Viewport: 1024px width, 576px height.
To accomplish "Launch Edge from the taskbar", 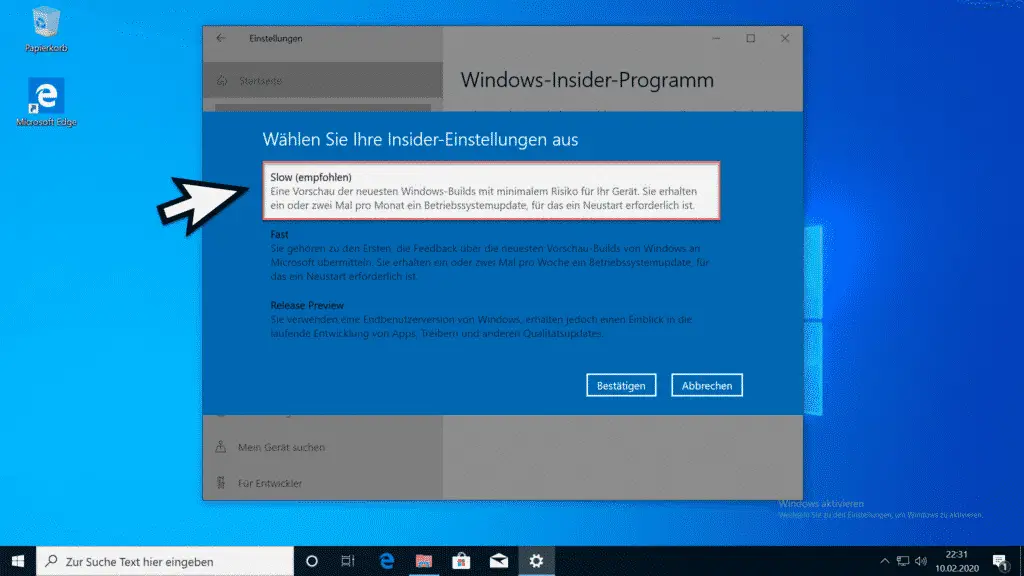I will click(x=387, y=561).
